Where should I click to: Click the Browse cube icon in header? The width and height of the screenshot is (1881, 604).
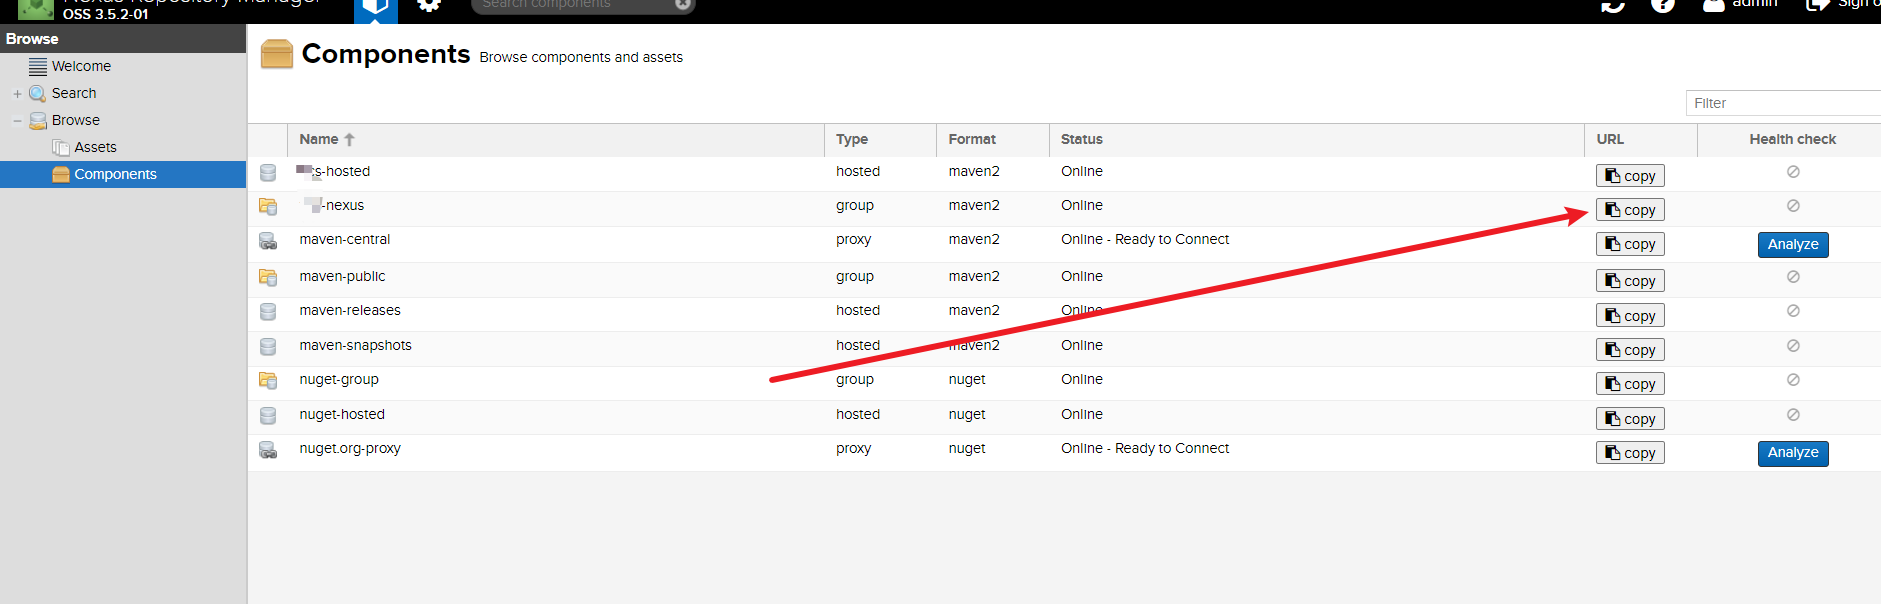pyautogui.click(x=376, y=8)
